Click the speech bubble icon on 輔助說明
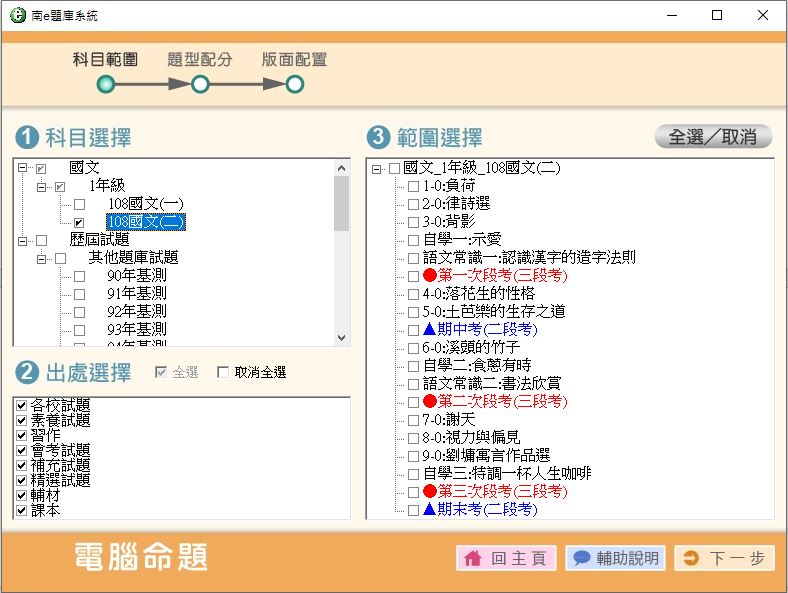 (x=581, y=559)
